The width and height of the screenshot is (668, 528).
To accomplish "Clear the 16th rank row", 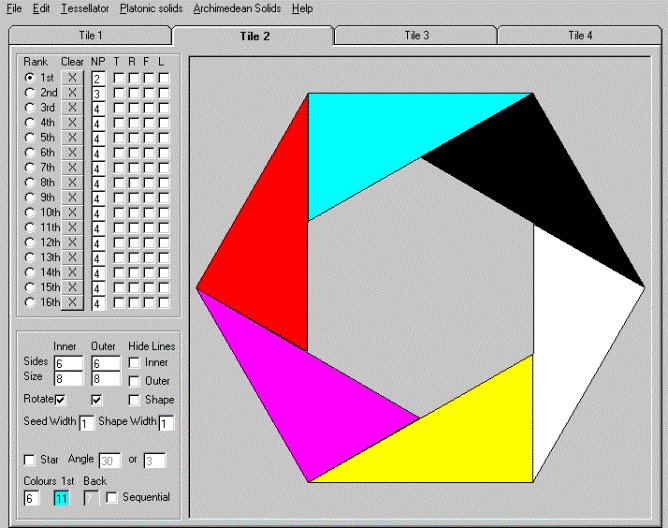I will coord(72,302).
